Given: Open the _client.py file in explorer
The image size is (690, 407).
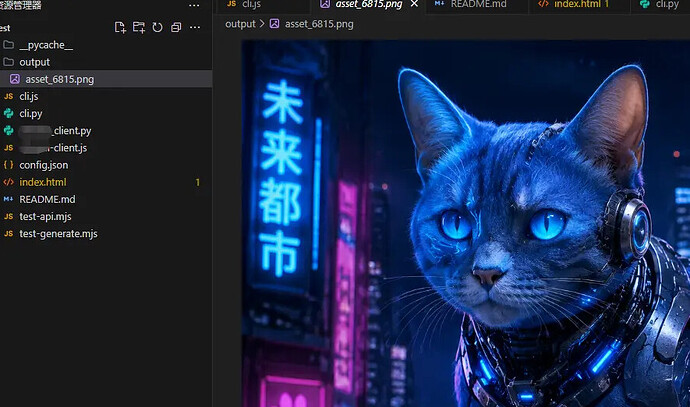Looking at the screenshot, I should pos(106,131).
